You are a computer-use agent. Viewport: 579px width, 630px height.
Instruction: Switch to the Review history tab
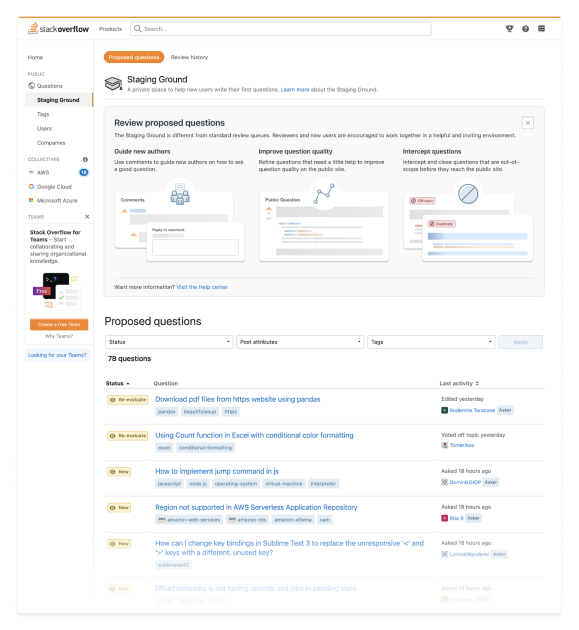tap(189, 57)
